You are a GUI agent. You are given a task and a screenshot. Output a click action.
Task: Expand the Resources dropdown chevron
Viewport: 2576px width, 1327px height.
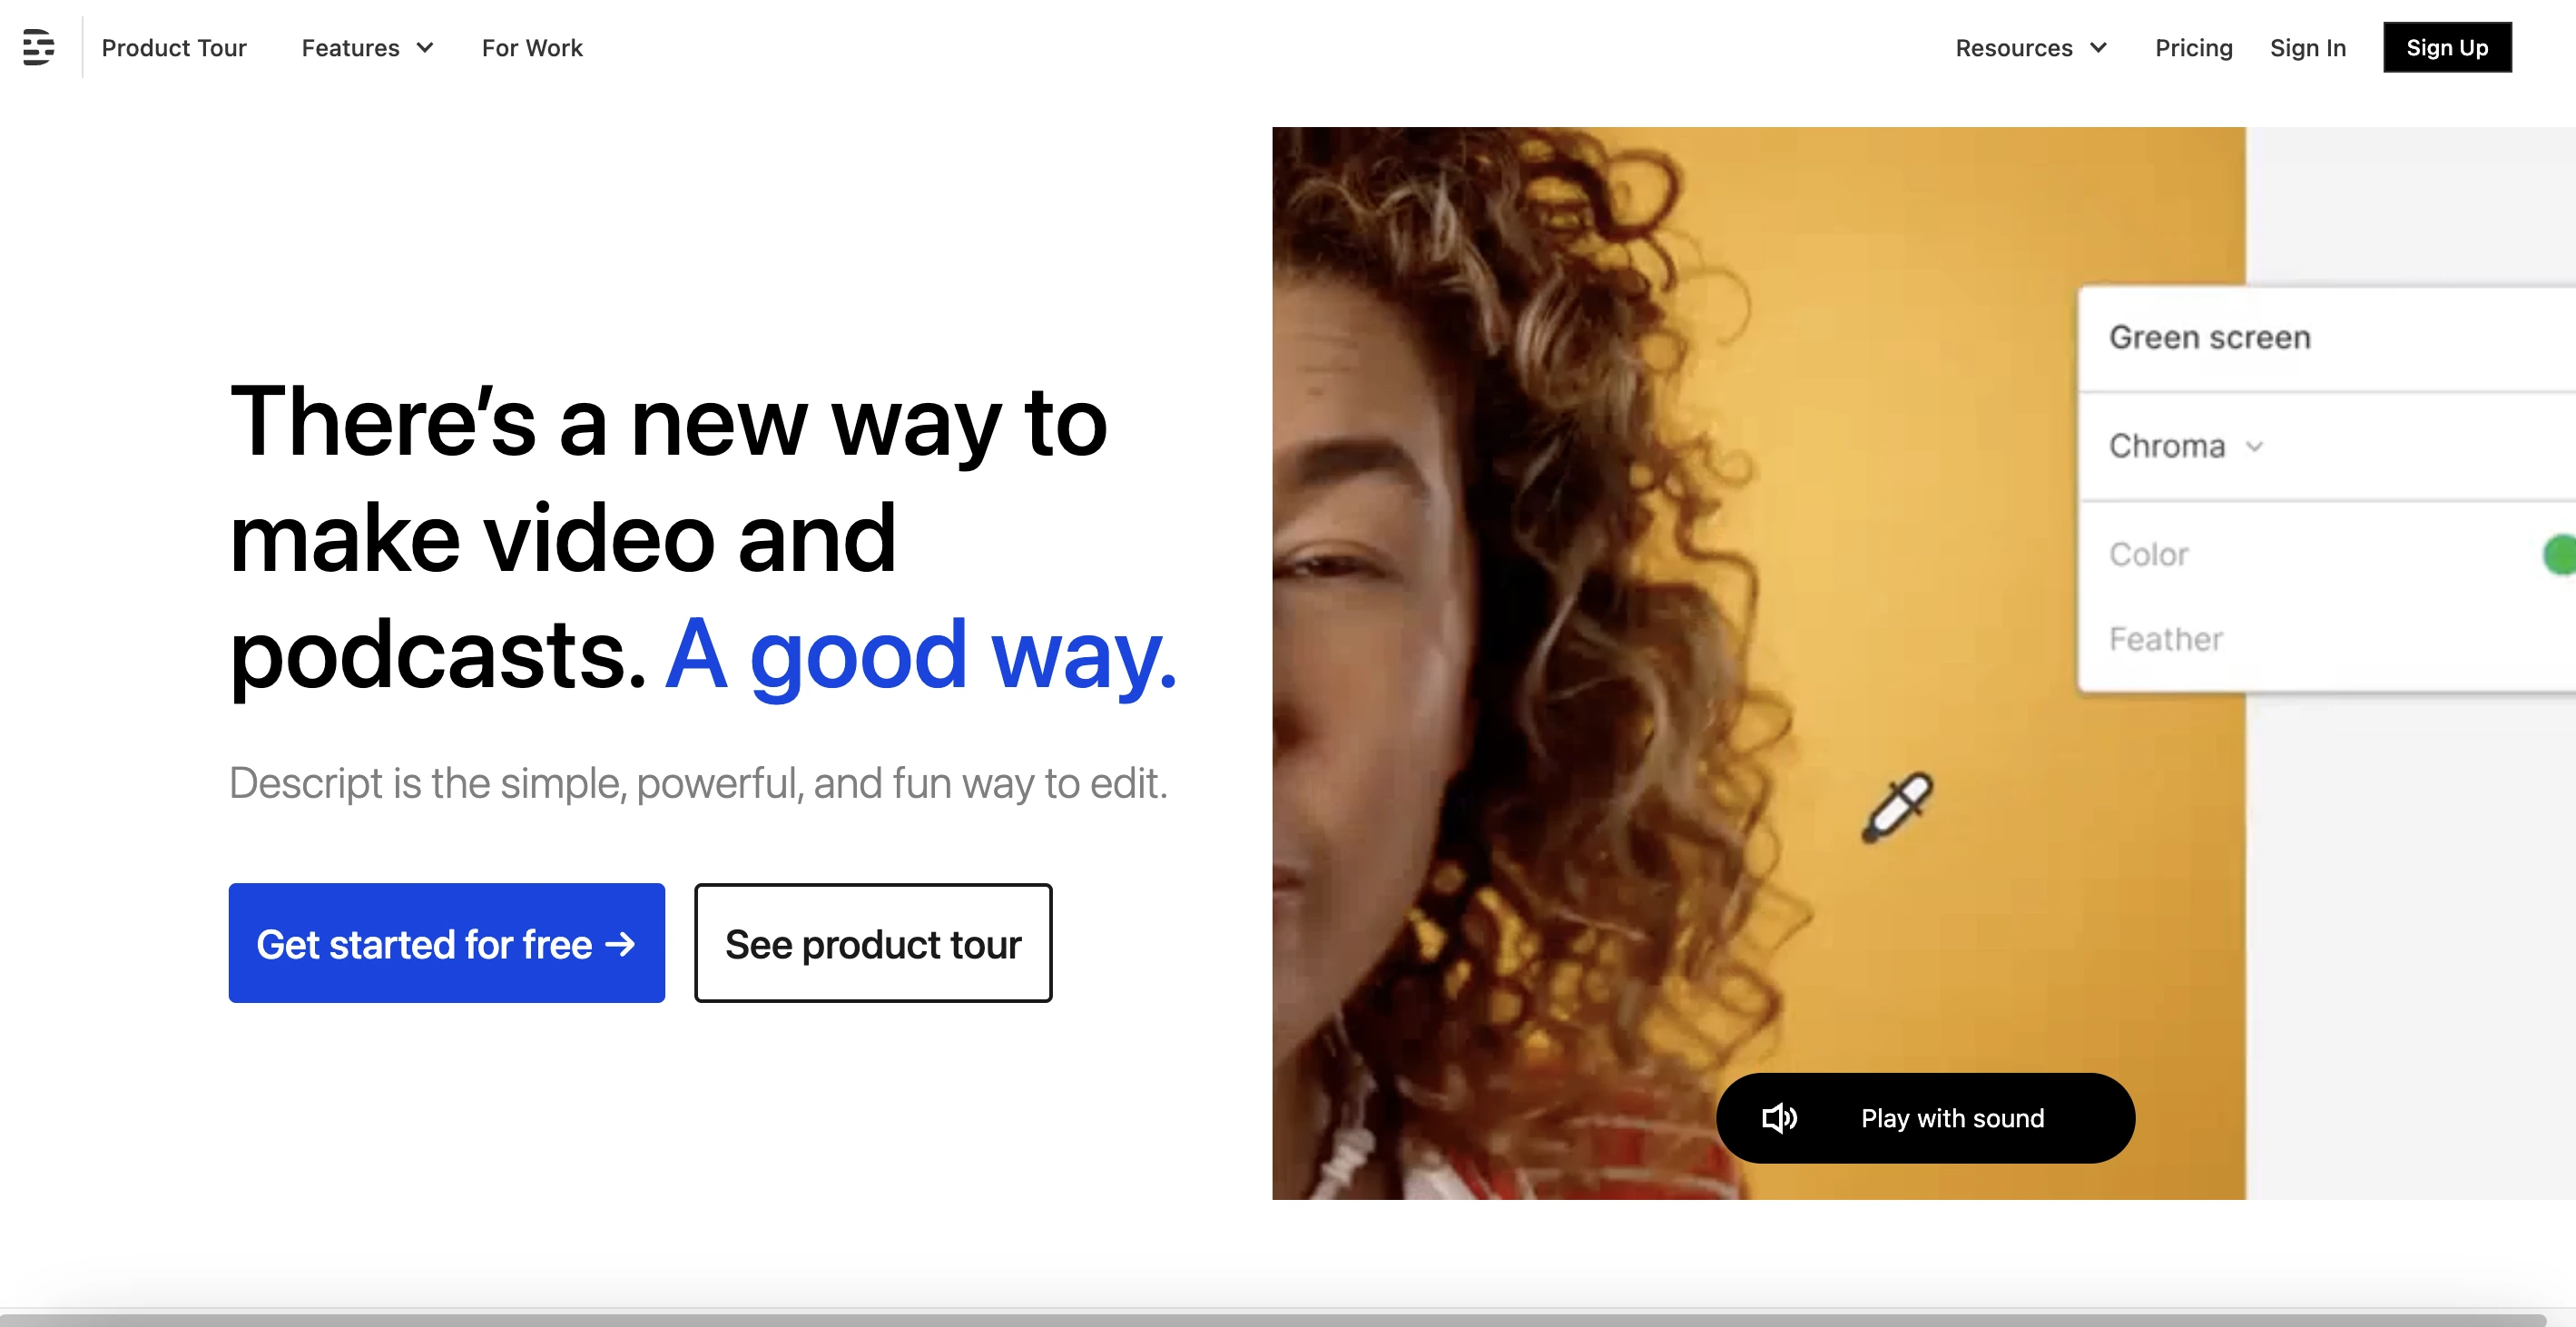2098,48
